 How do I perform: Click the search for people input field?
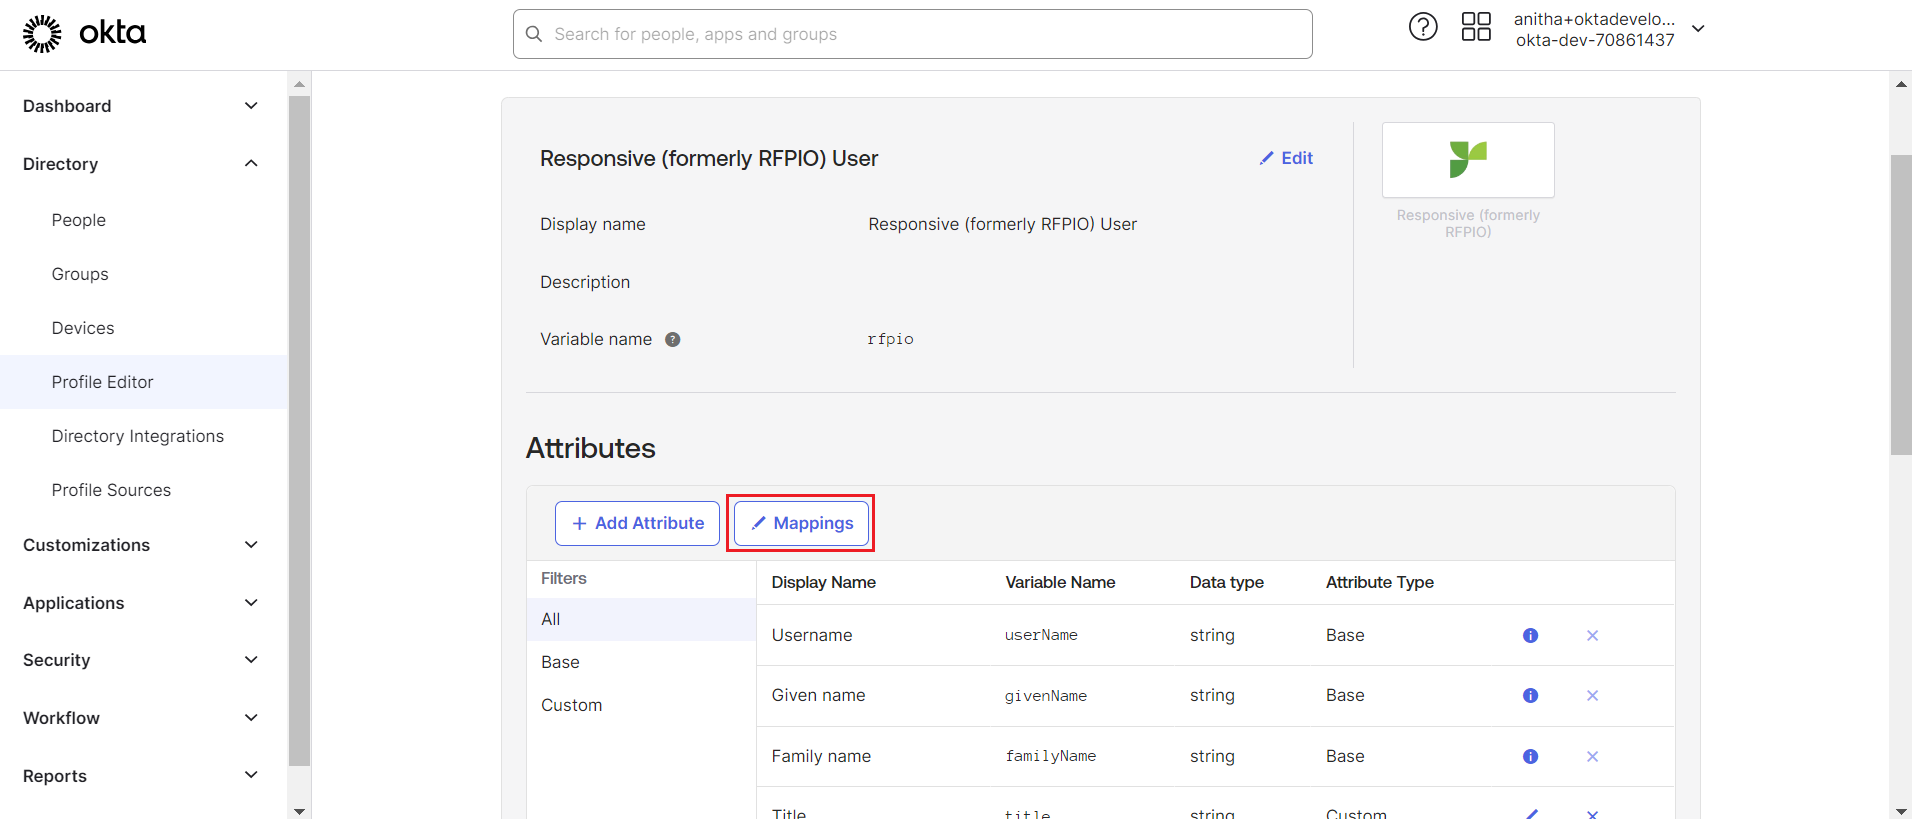tap(913, 34)
